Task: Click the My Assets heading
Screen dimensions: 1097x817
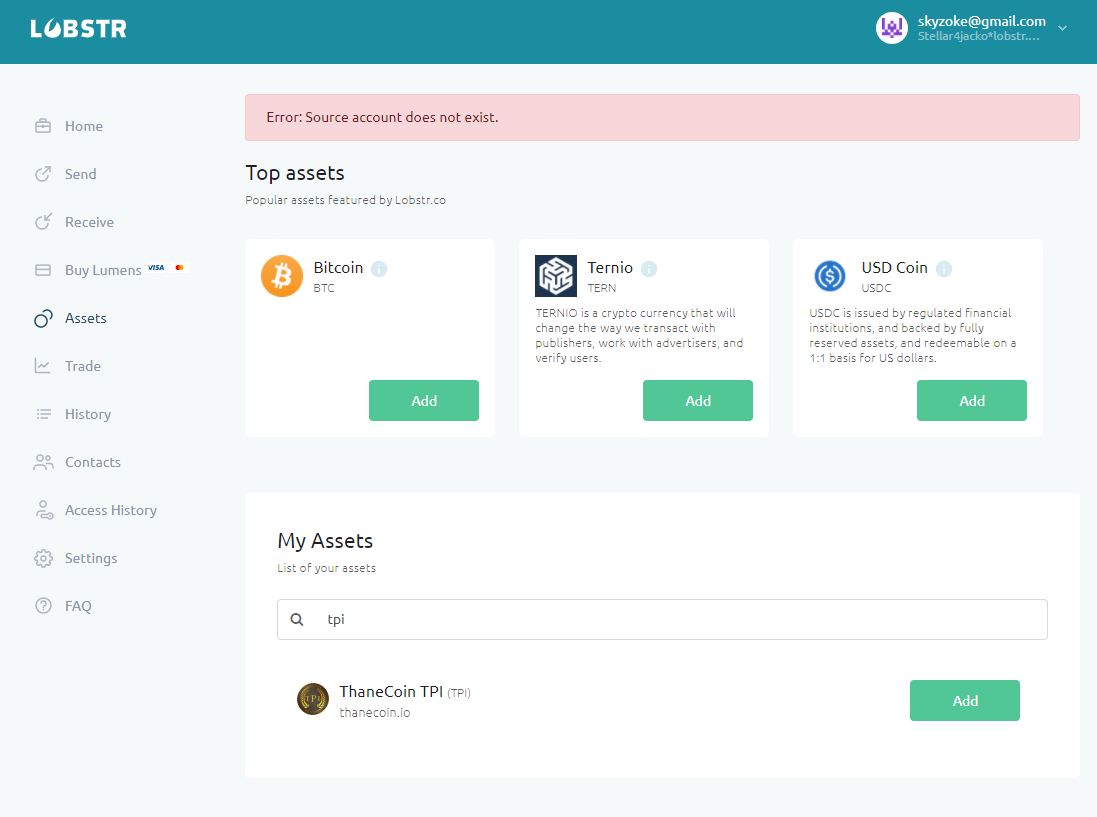Action: tap(325, 541)
